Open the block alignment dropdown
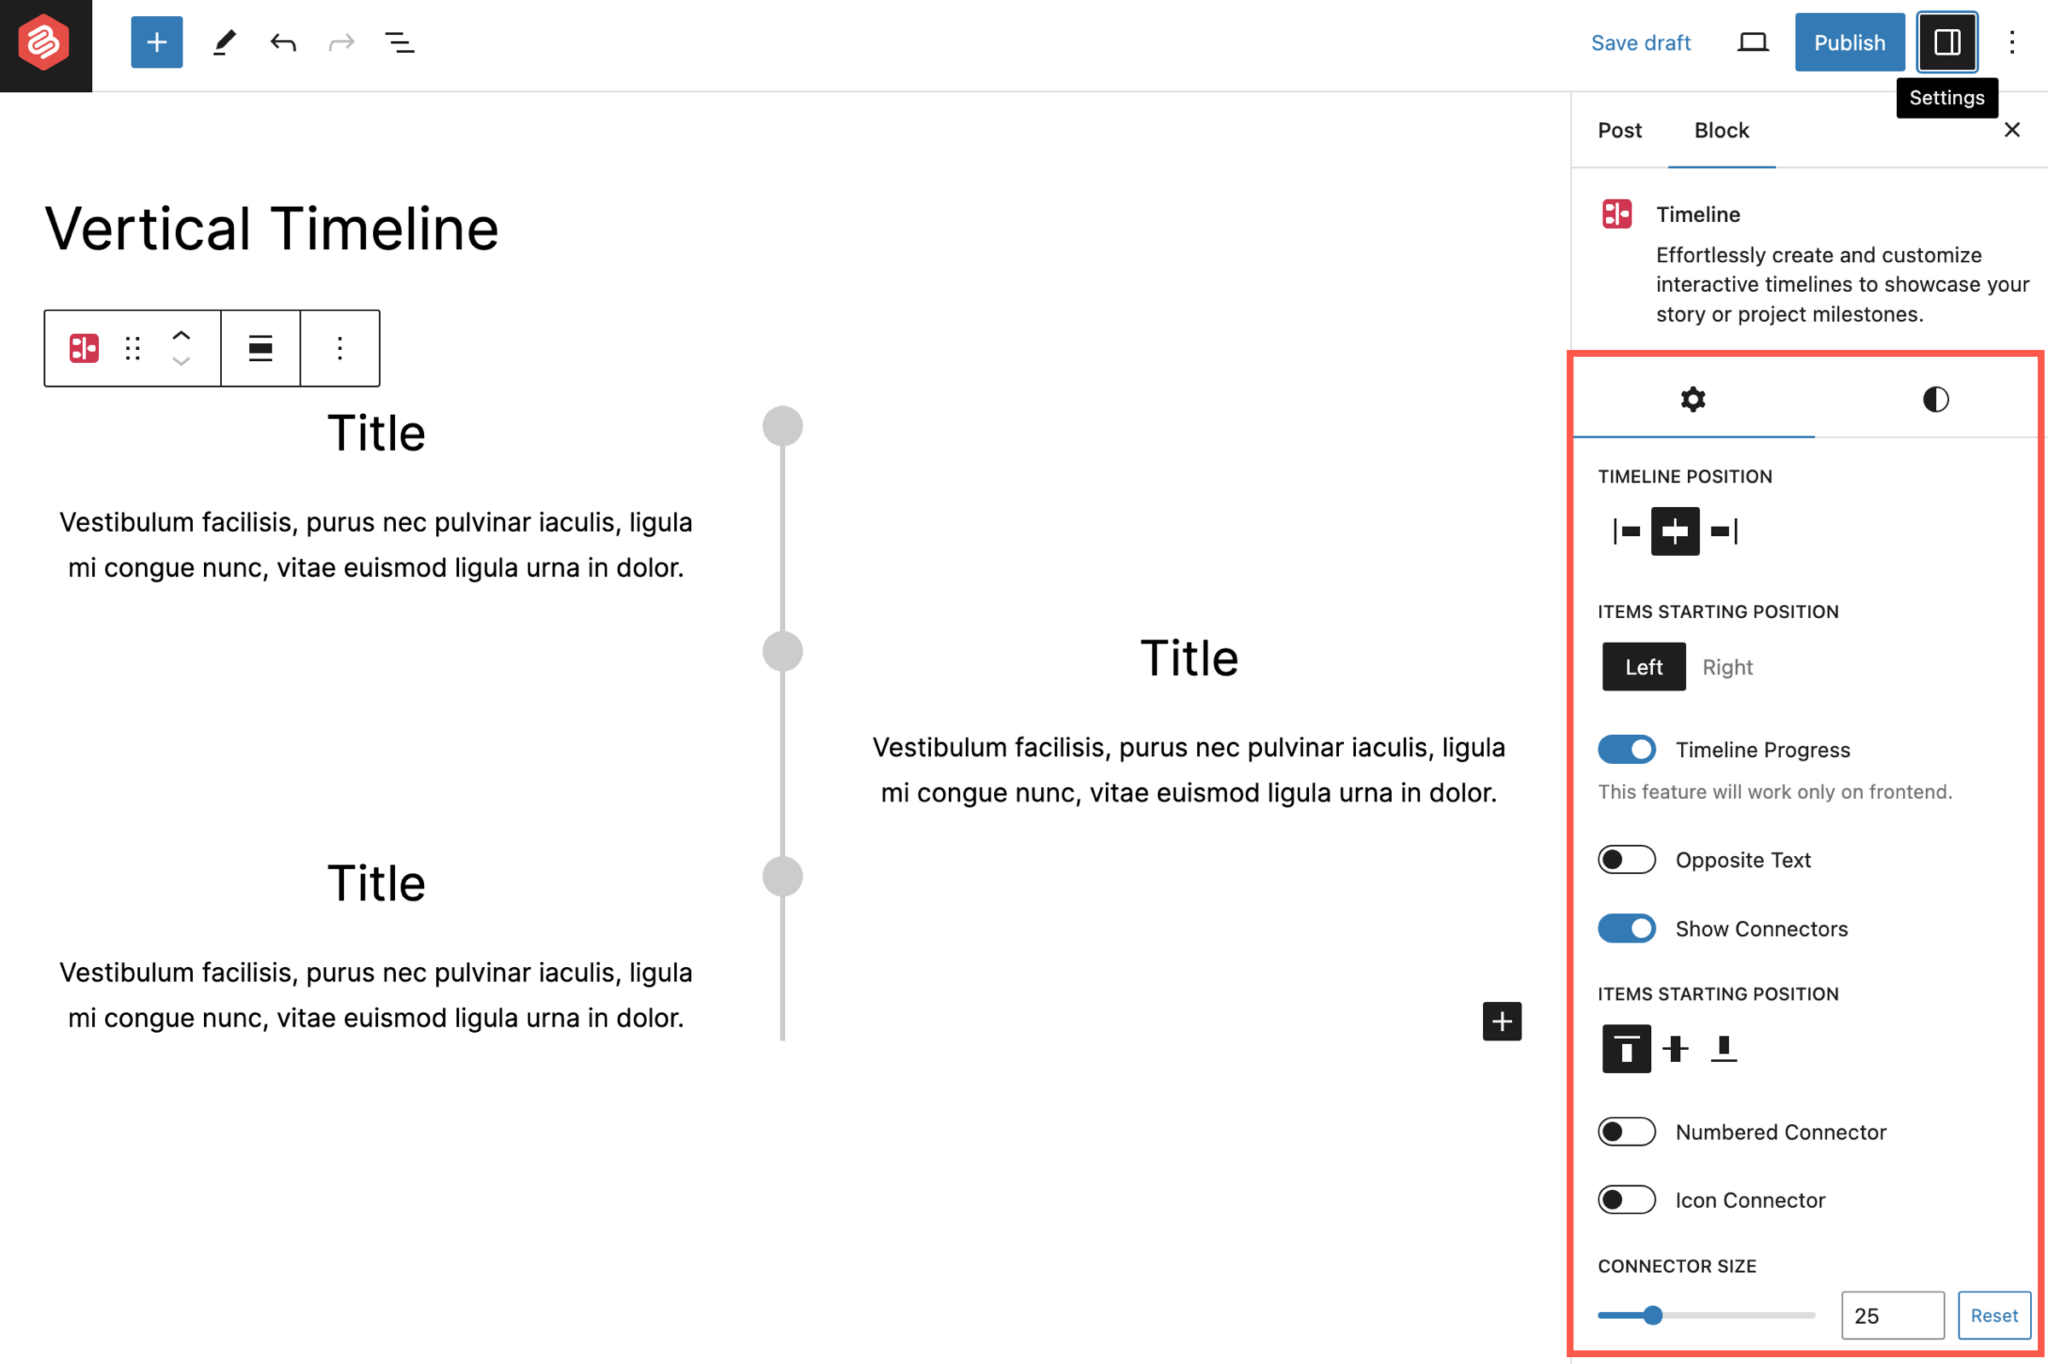 (x=259, y=348)
